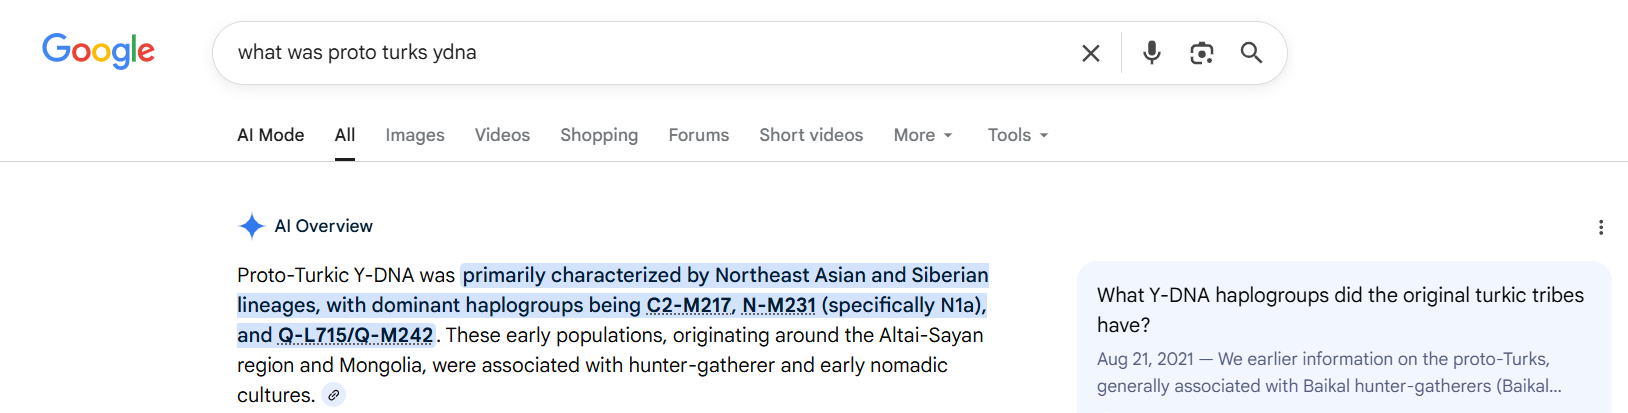Viewport: 1628px width, 413px height.
Task: Expand the More dropdown
Action: pos(922,135)
